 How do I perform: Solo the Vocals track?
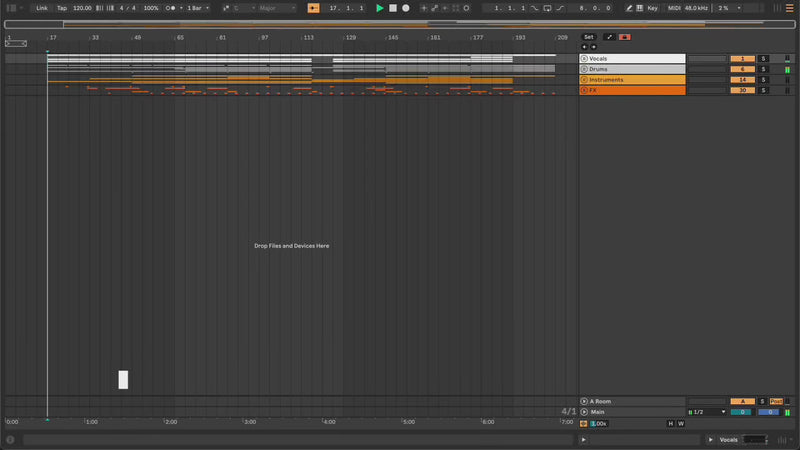click(x=762, y=59)
